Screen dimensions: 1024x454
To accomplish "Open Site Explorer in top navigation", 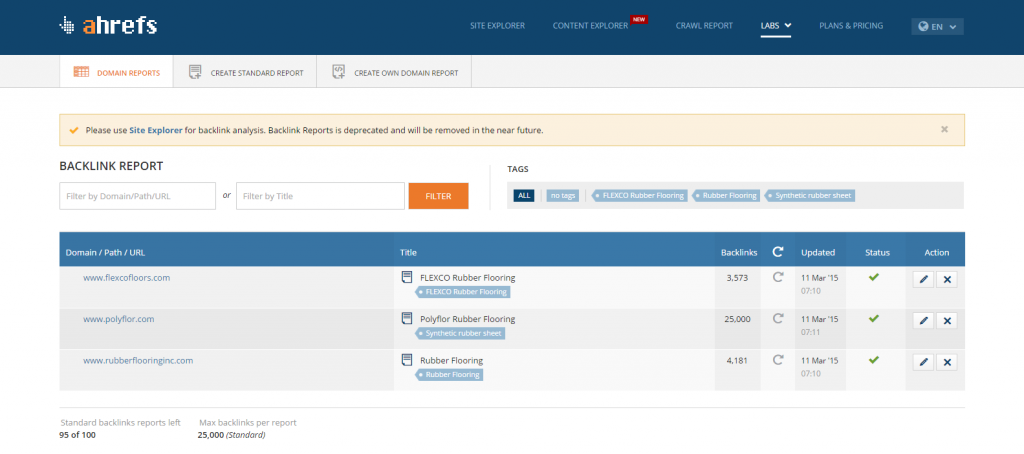I will coord(497,26).
